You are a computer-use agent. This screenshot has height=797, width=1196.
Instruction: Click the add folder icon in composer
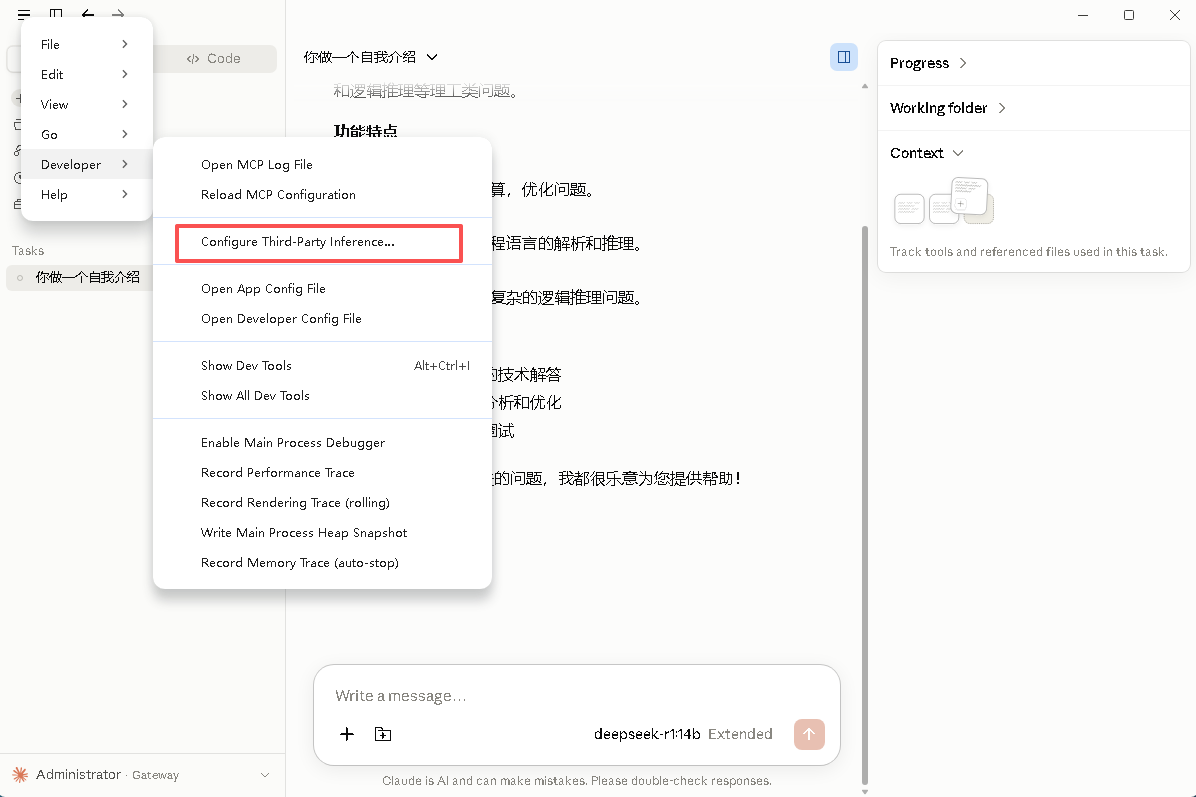click(x=383, y=734)
